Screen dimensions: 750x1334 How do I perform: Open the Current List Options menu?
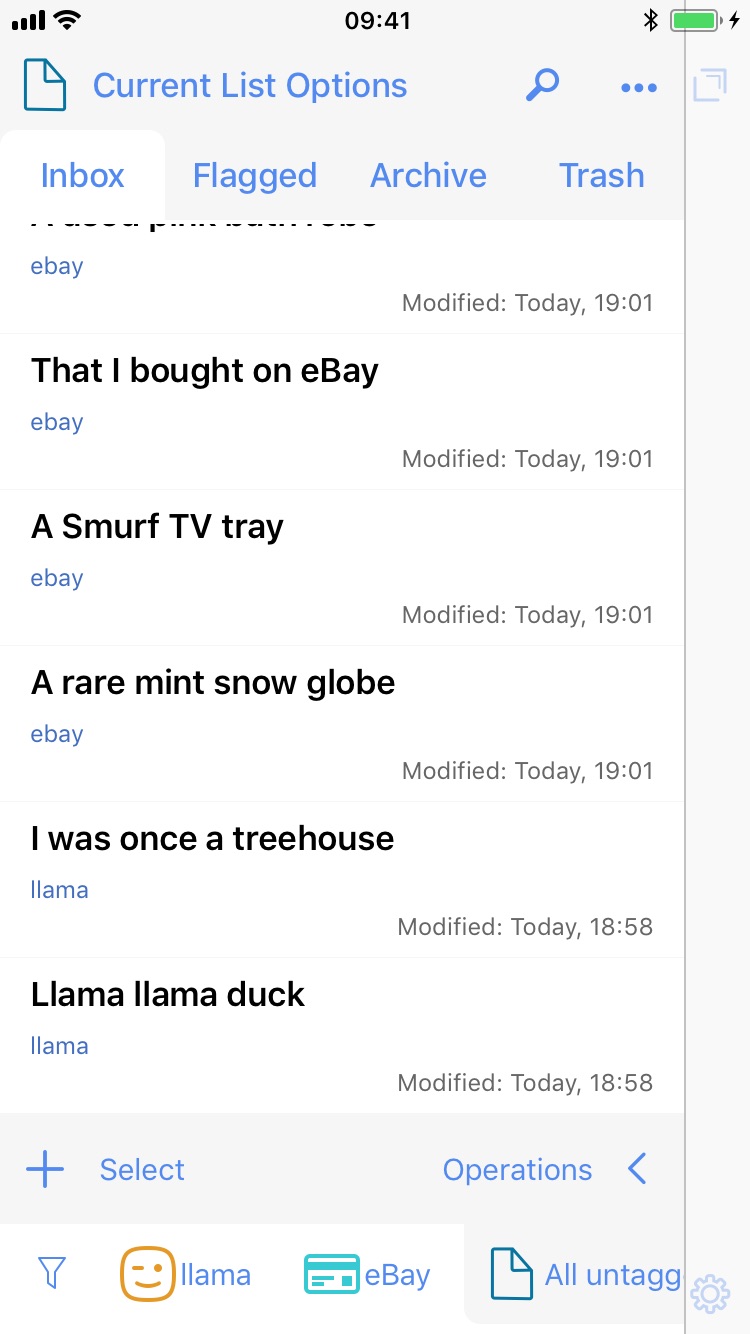(250, 86)
